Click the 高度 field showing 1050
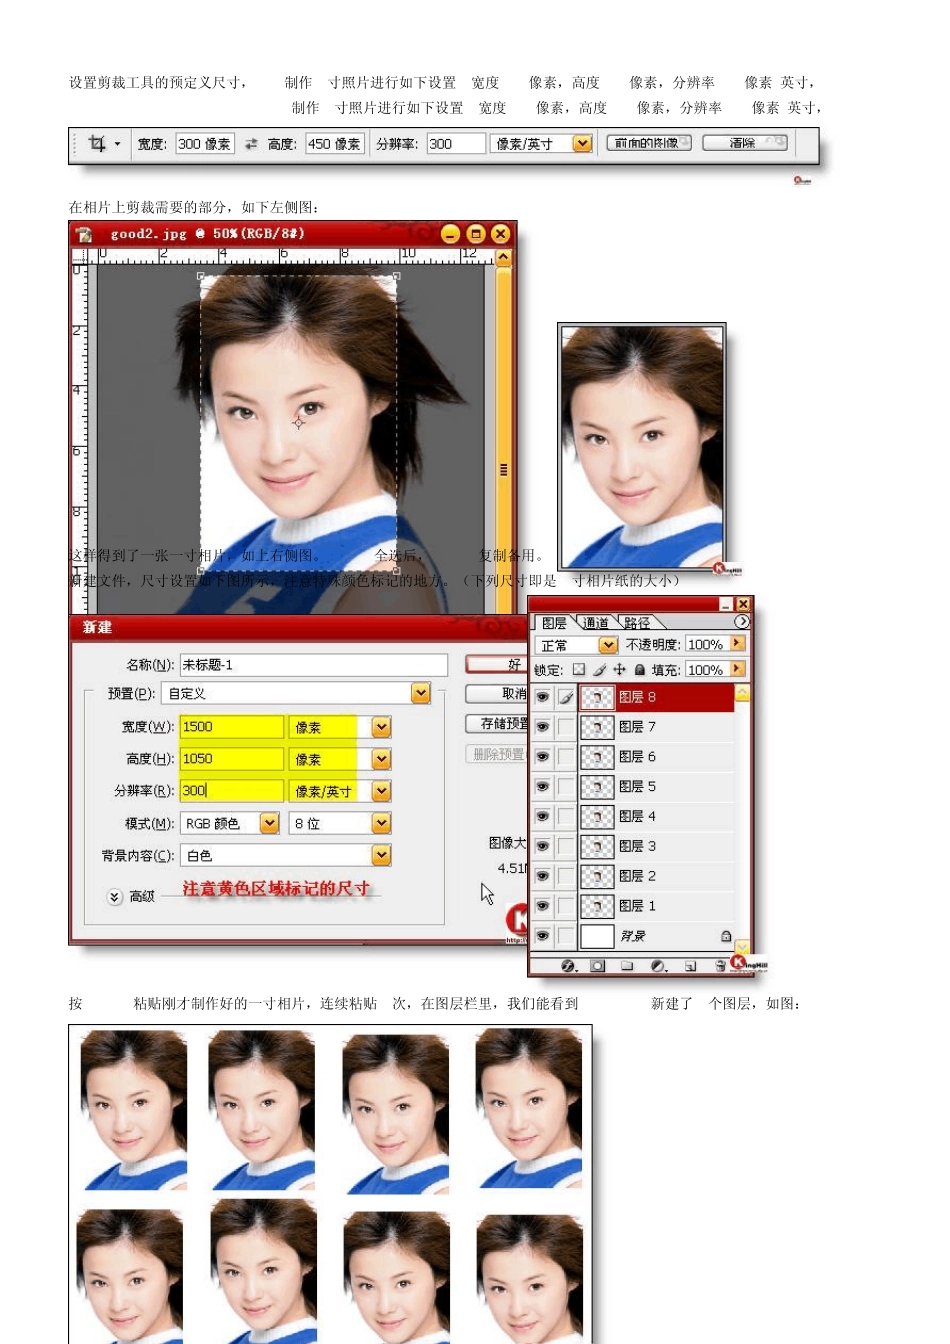This screenshot has height=1344, width=950. coord(232,759)
